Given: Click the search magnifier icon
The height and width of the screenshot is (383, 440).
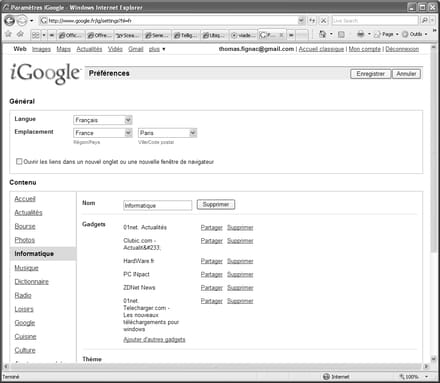Looking at the screenshot, I should [425, 21].
